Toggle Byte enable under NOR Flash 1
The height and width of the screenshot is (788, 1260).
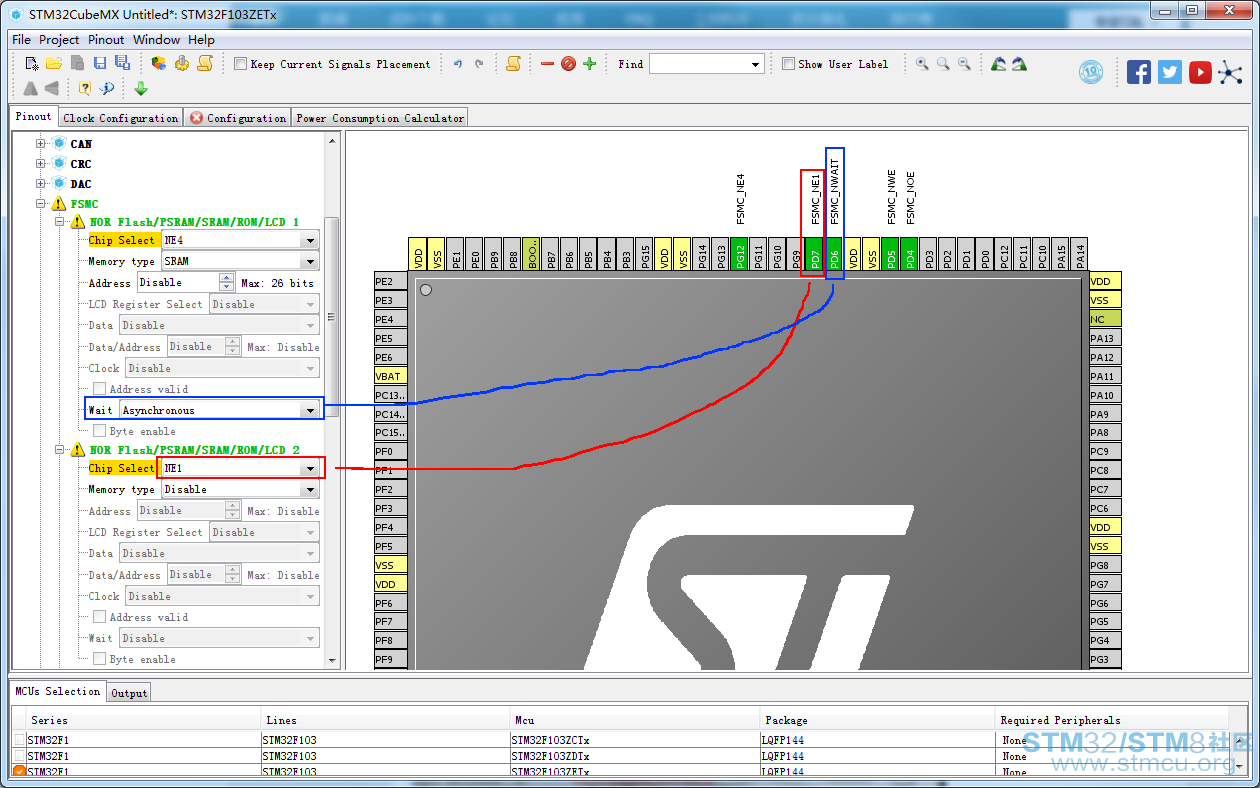[x=99, y=431]
